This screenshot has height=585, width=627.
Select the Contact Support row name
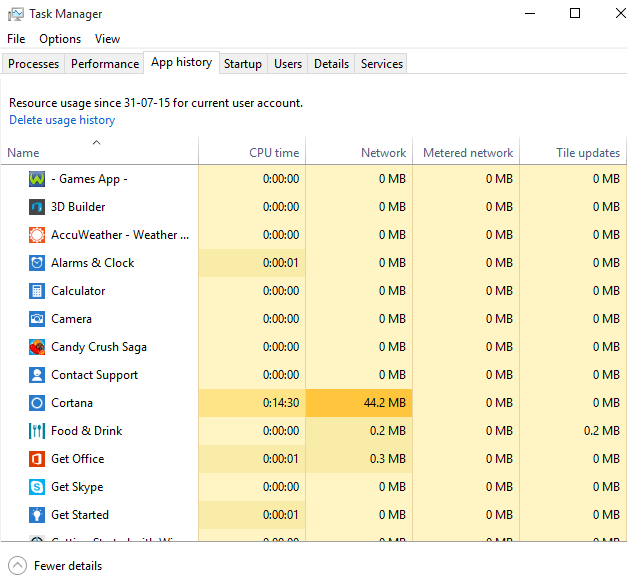tap(94, 375)
